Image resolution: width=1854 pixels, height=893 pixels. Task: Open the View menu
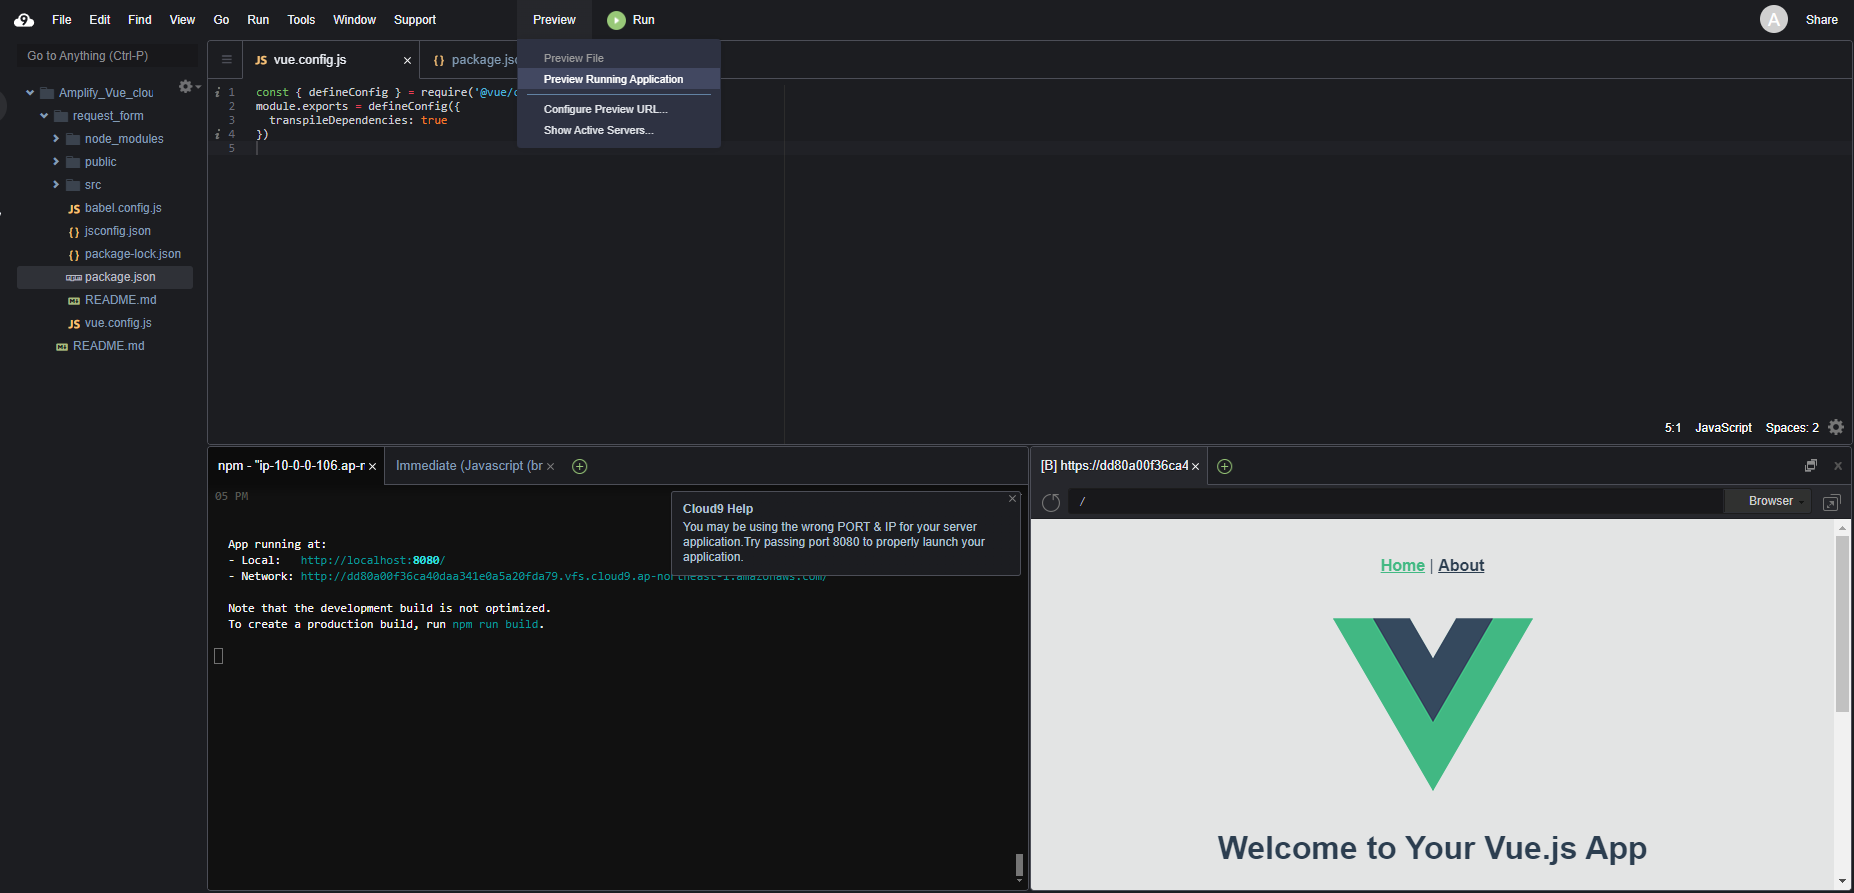pos(182,20)
